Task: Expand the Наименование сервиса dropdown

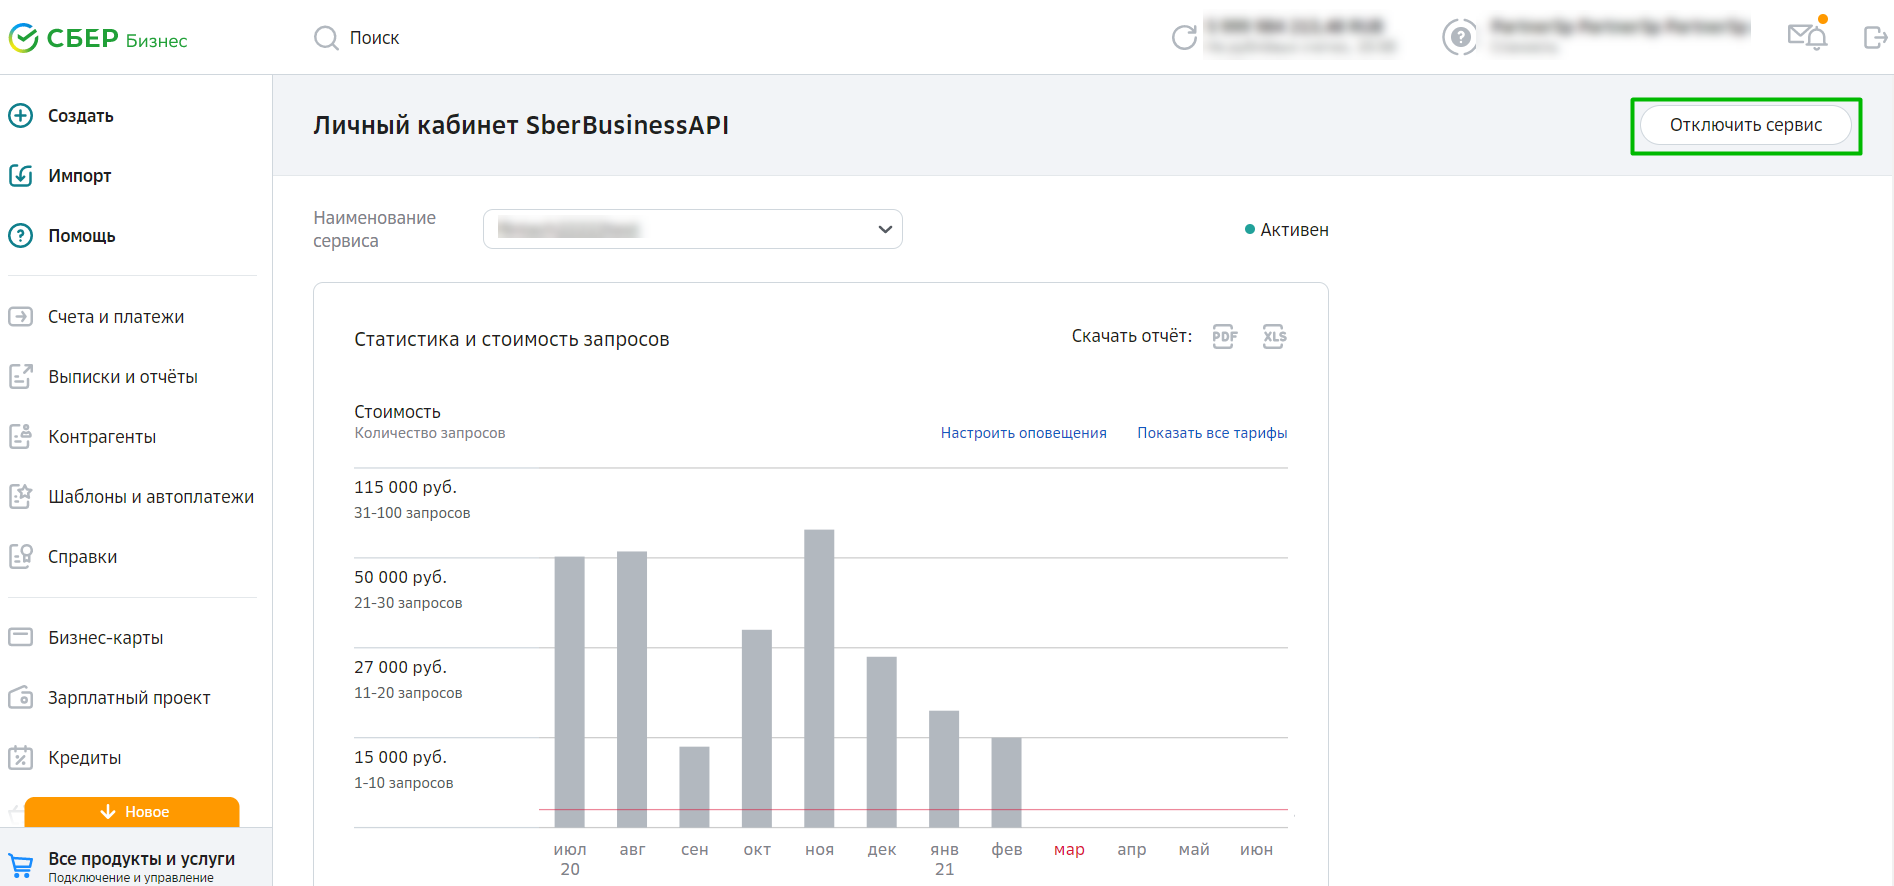Action: [x=693, y=229]
